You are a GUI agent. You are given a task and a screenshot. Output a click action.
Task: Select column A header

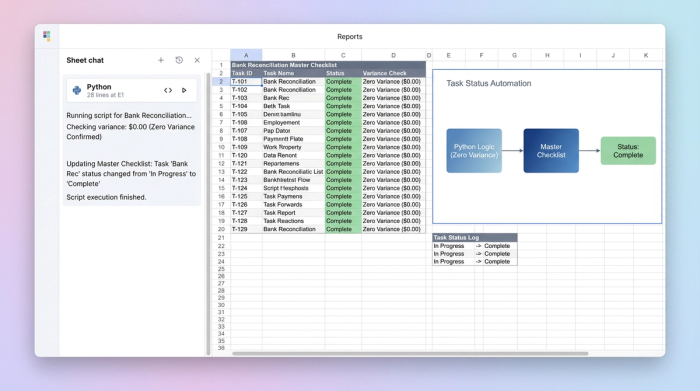click(246, 55)
